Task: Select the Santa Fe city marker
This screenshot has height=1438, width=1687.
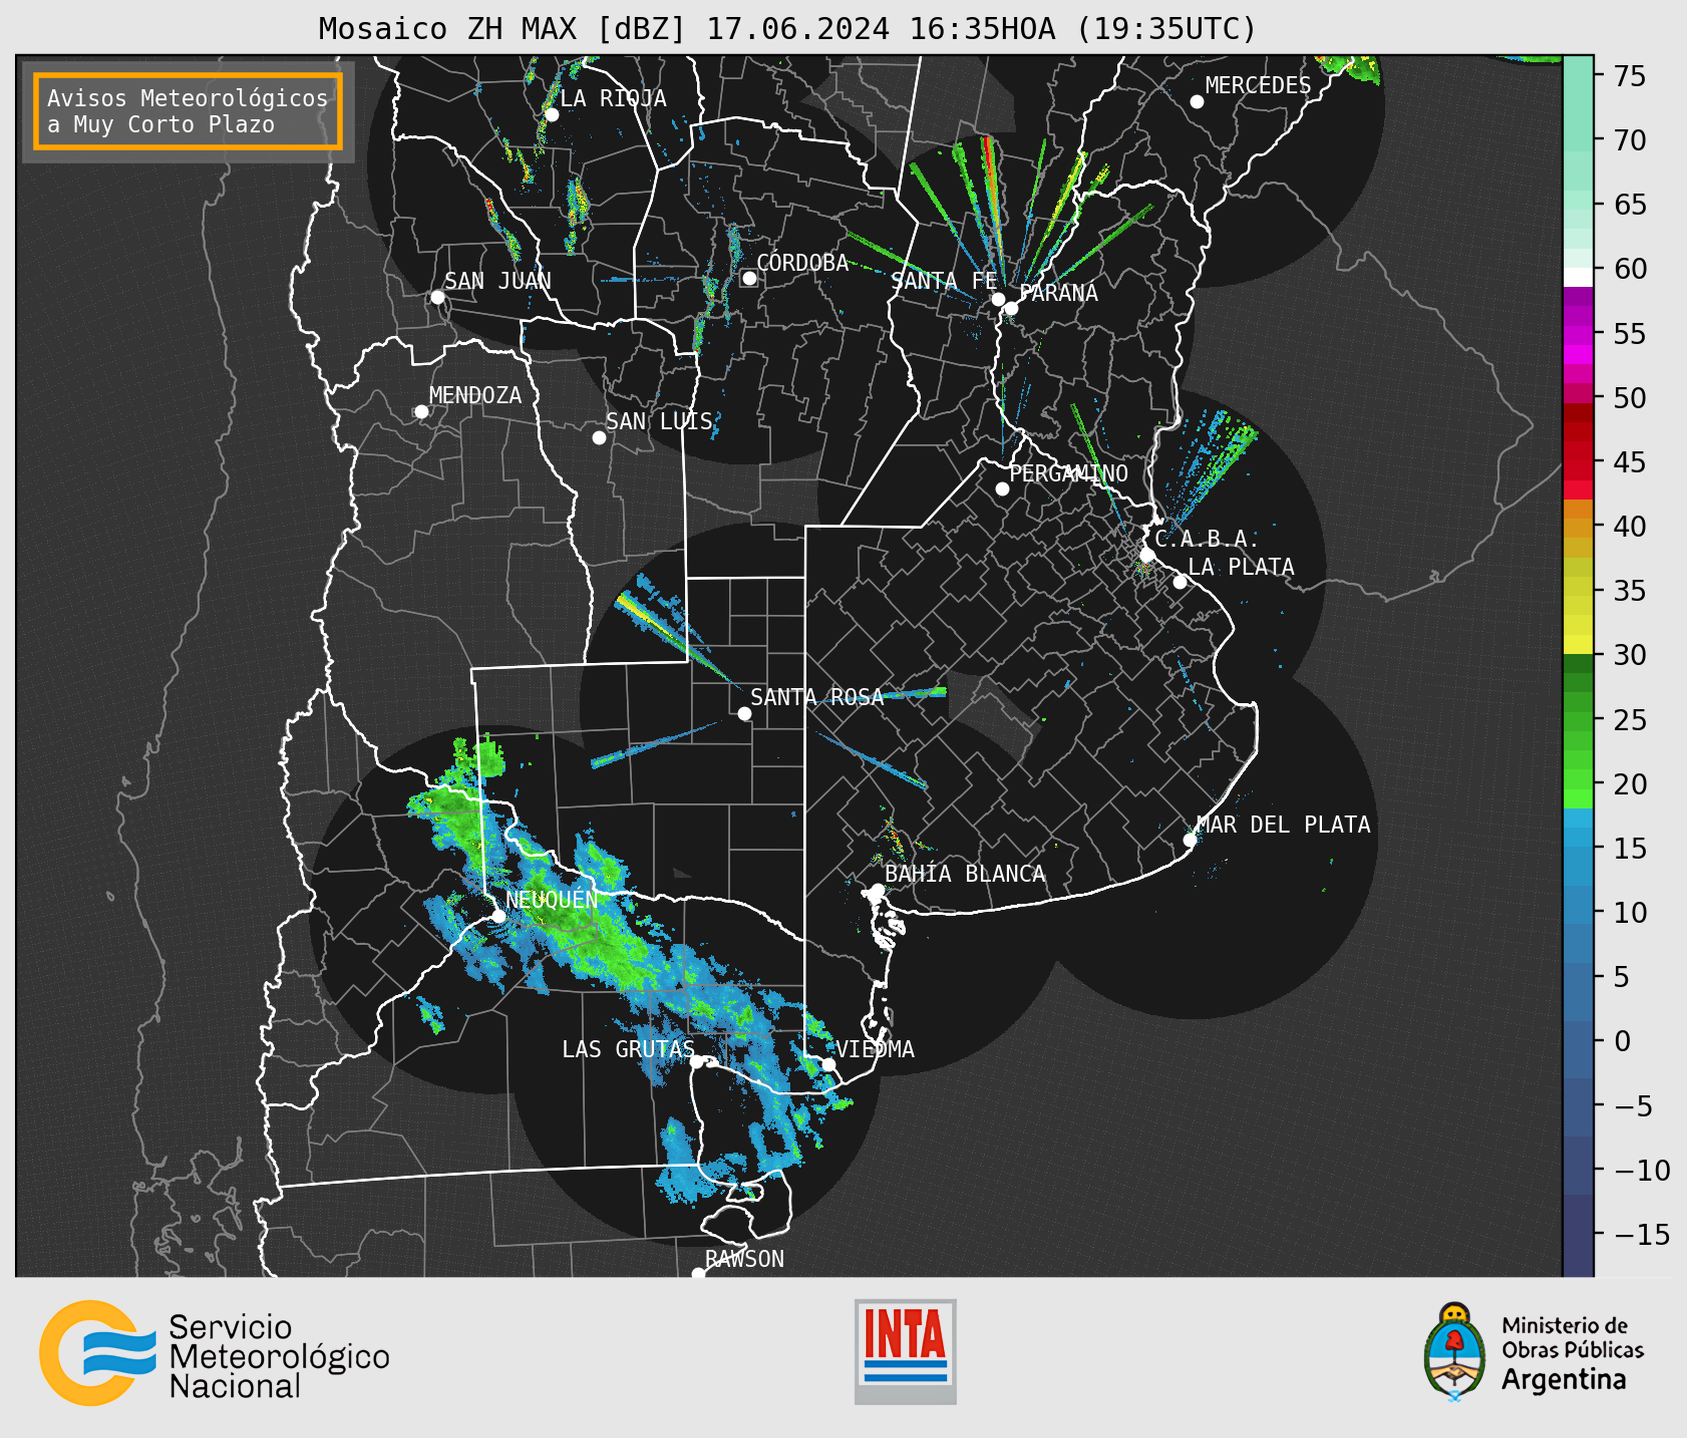Action: (998, 299)
